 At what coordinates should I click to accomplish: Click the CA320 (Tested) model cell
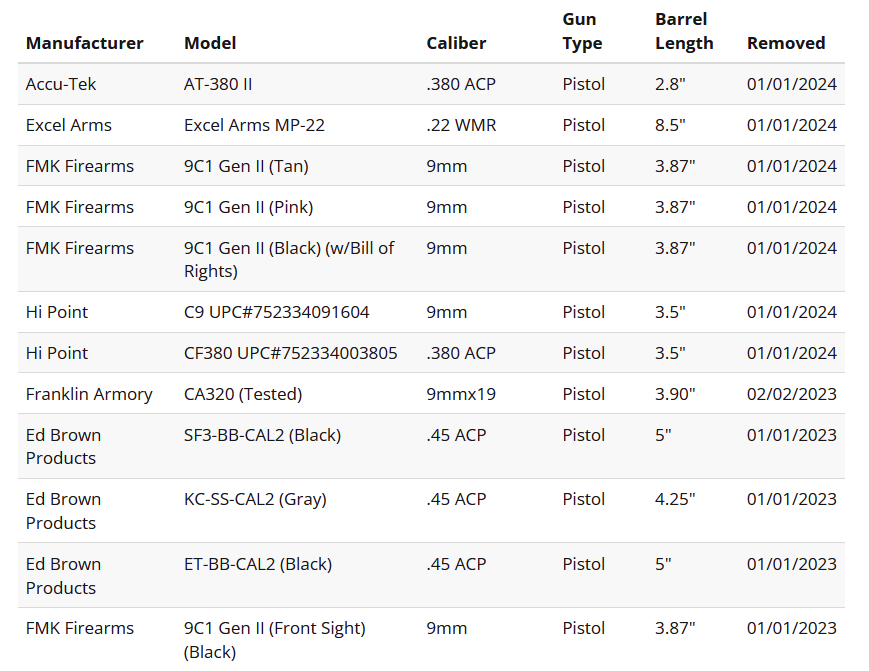click(243, 394)
